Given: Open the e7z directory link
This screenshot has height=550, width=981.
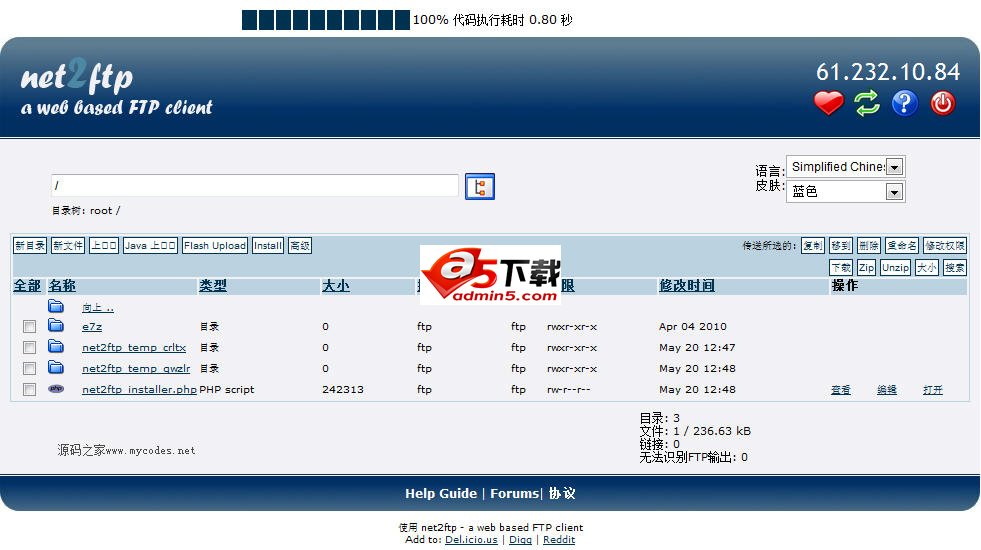Looking at the screenshot, I should (92, 327).
